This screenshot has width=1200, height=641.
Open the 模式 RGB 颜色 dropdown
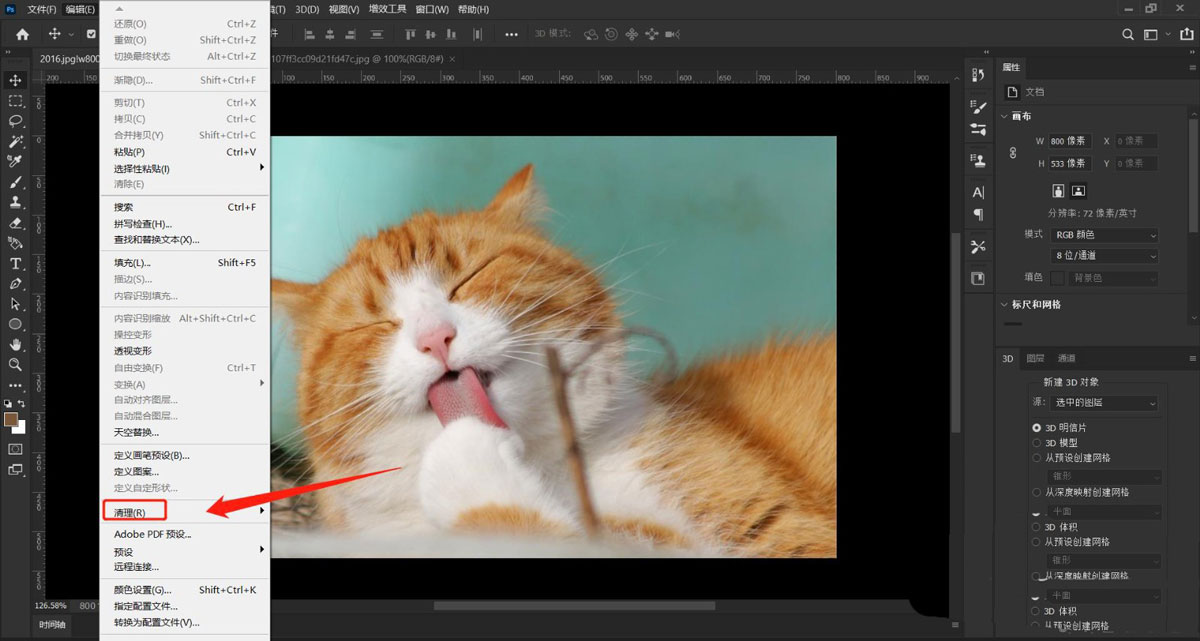(1104, 234)
